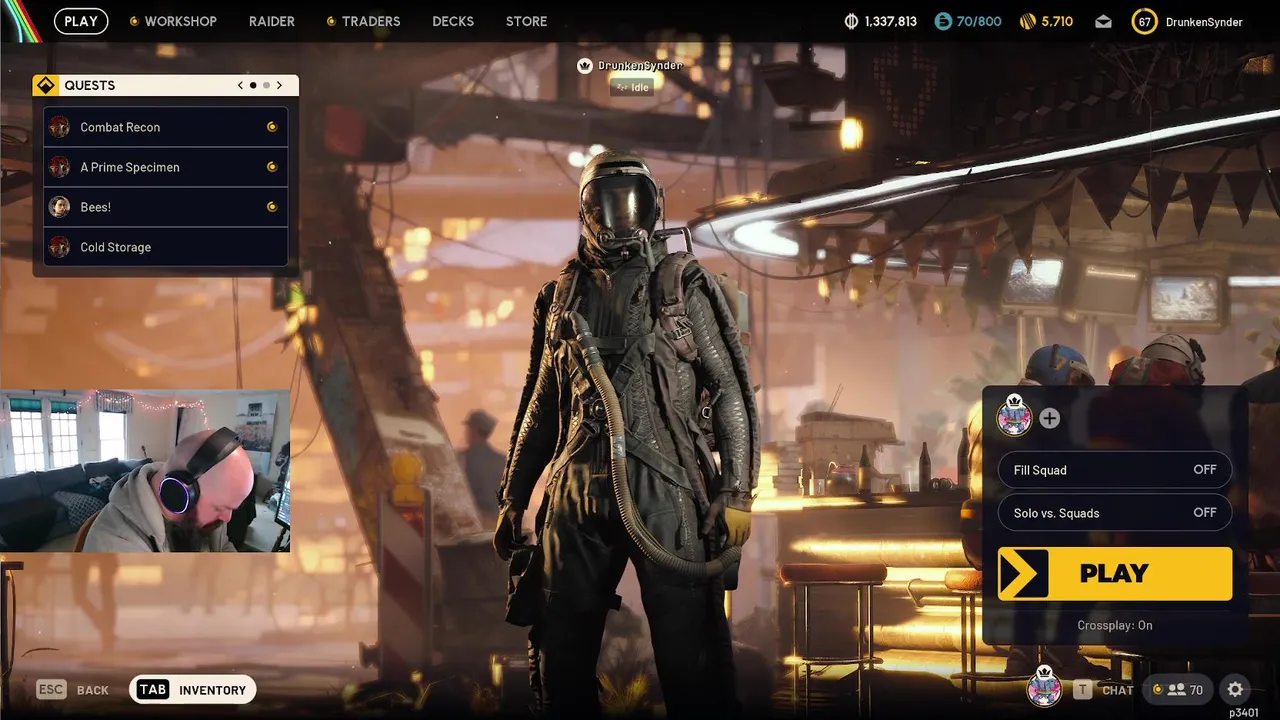
Task: Click the Quests panel diamond icon
Action: (x=45, y=86)
